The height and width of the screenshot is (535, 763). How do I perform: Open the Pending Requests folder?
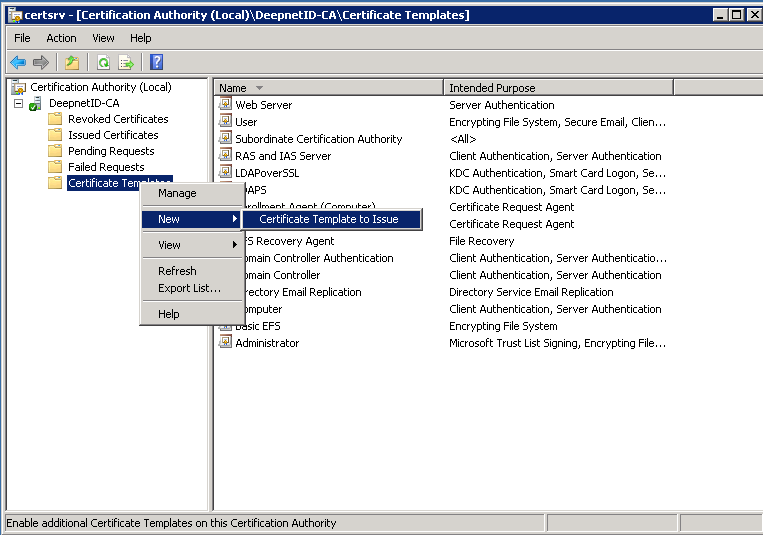[x=110, y=151]
